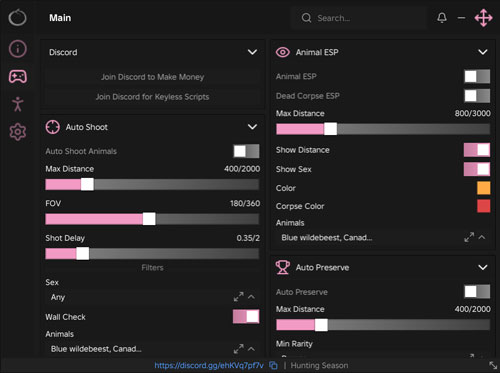Collapse the Auto Shoot section

tap(252, 127)
